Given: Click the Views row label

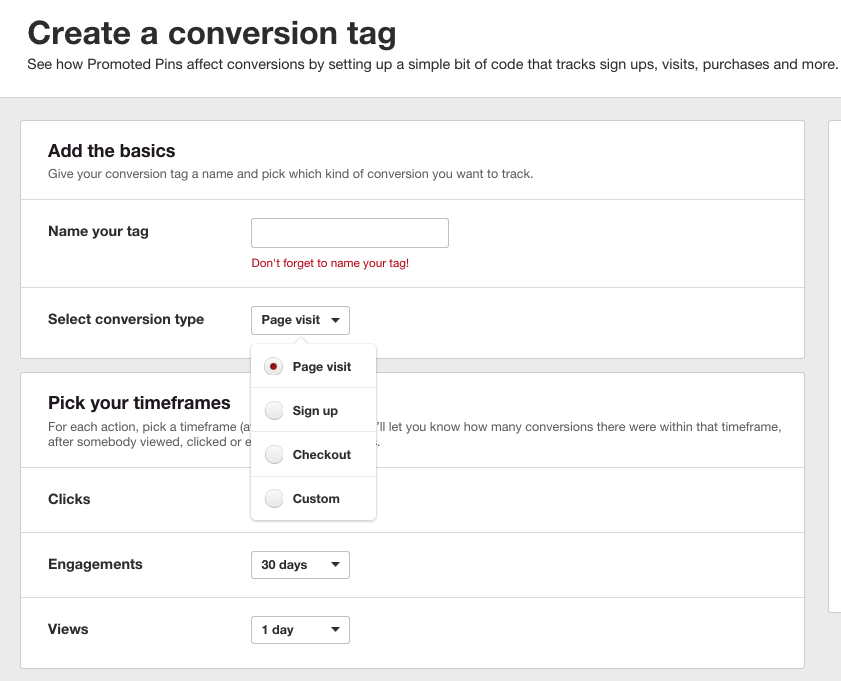Looking at the screenshot, I should point(68,629).
